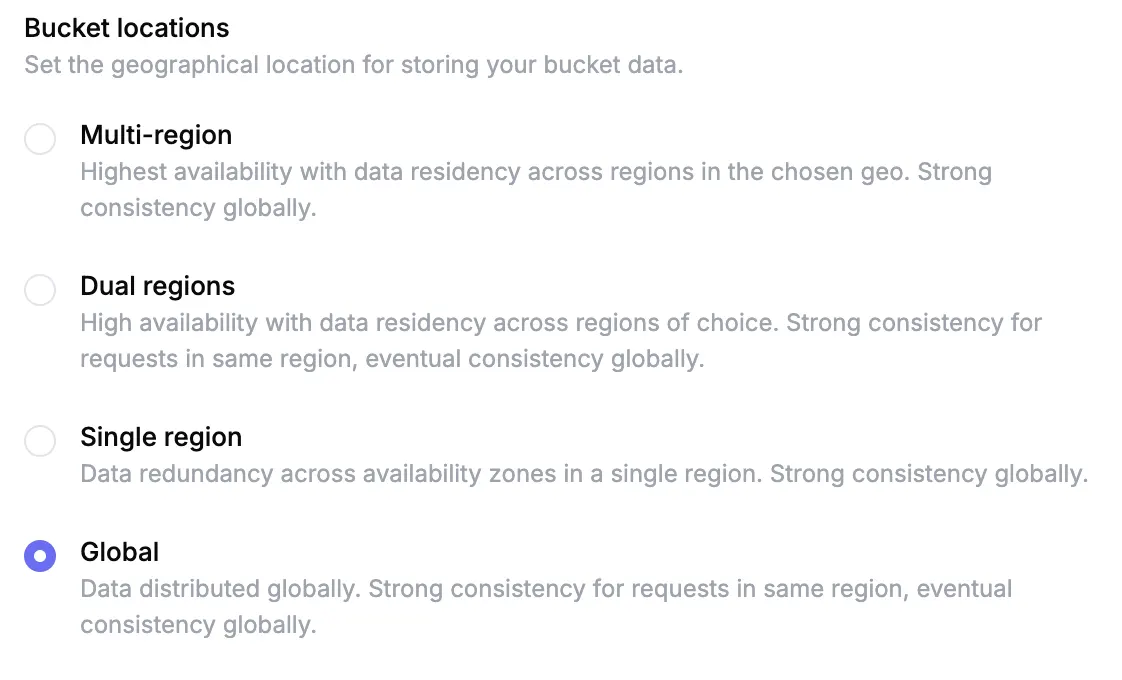Viewport: 1122px width, 680px height.
Task: Click the Single region description text
Action: 583,474
